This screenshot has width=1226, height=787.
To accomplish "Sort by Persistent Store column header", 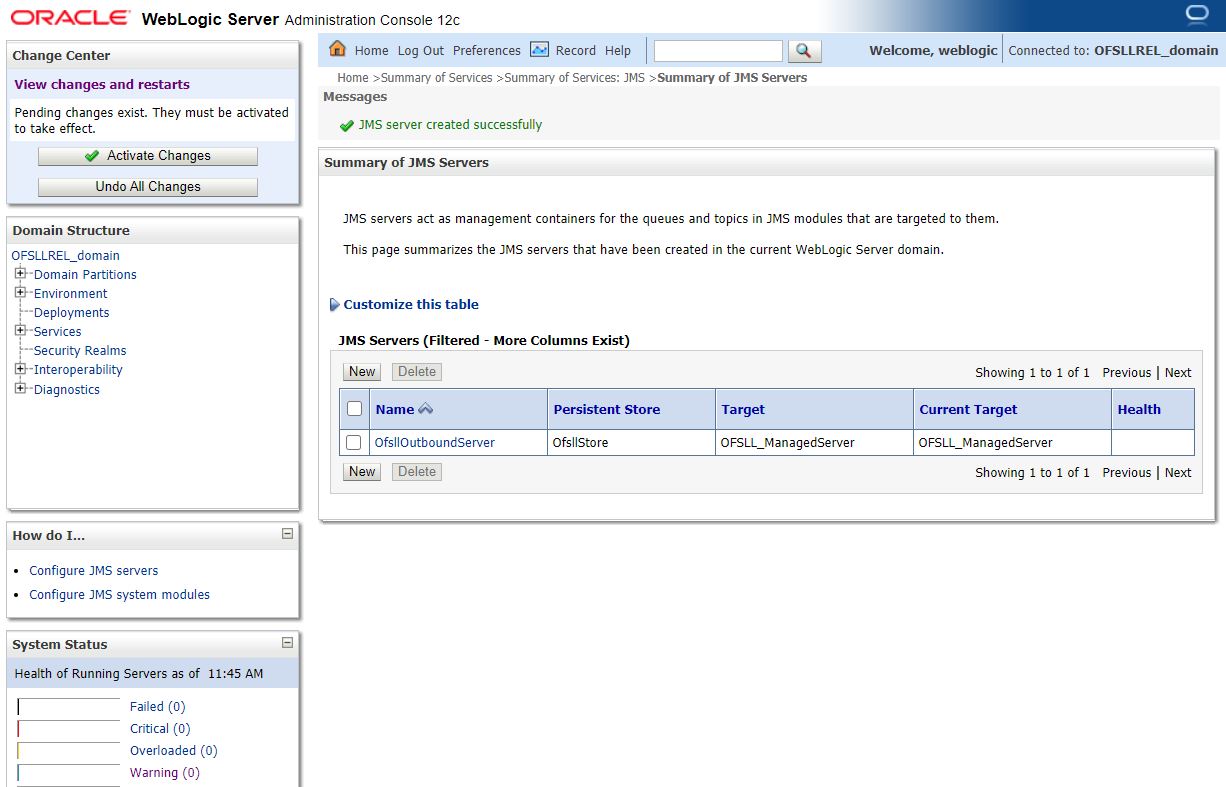I will coord(607,409).
